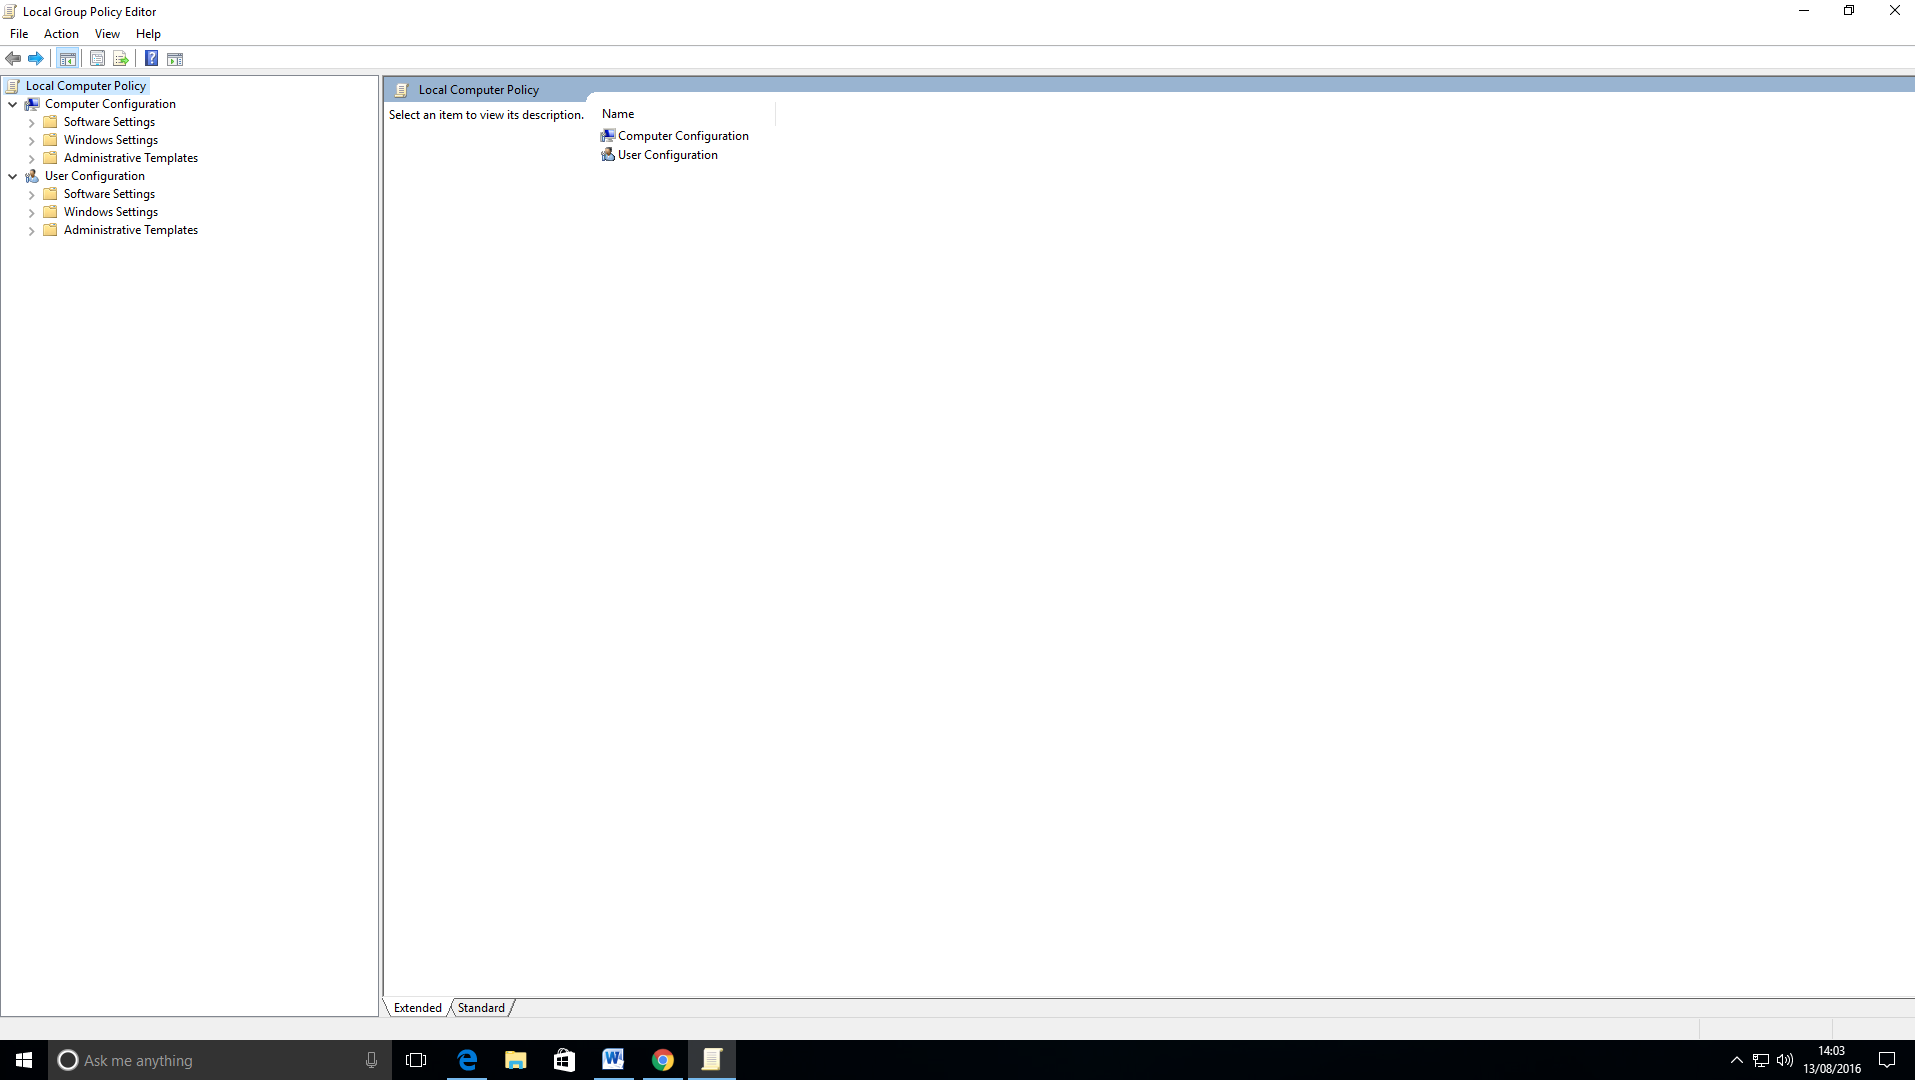Select Computer Configuration in the Name list
Image resolution: width=1915 pixels, height=1080 pixels.
tap(683, 136)
